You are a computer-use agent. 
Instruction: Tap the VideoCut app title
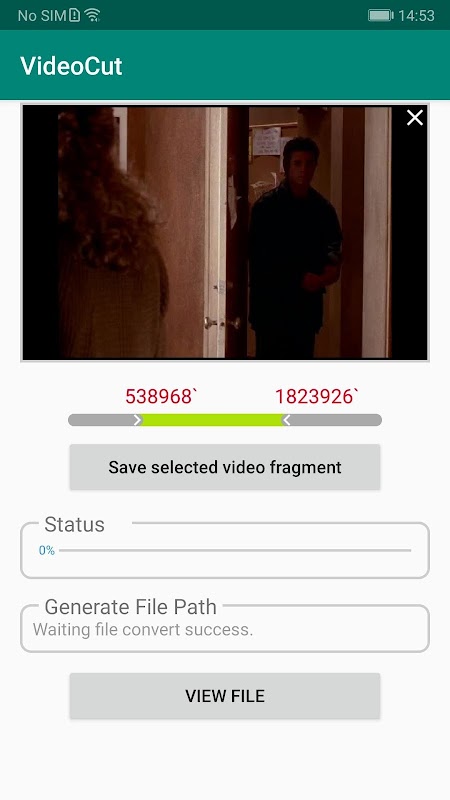pyautogui.click(x=71, y=66)
